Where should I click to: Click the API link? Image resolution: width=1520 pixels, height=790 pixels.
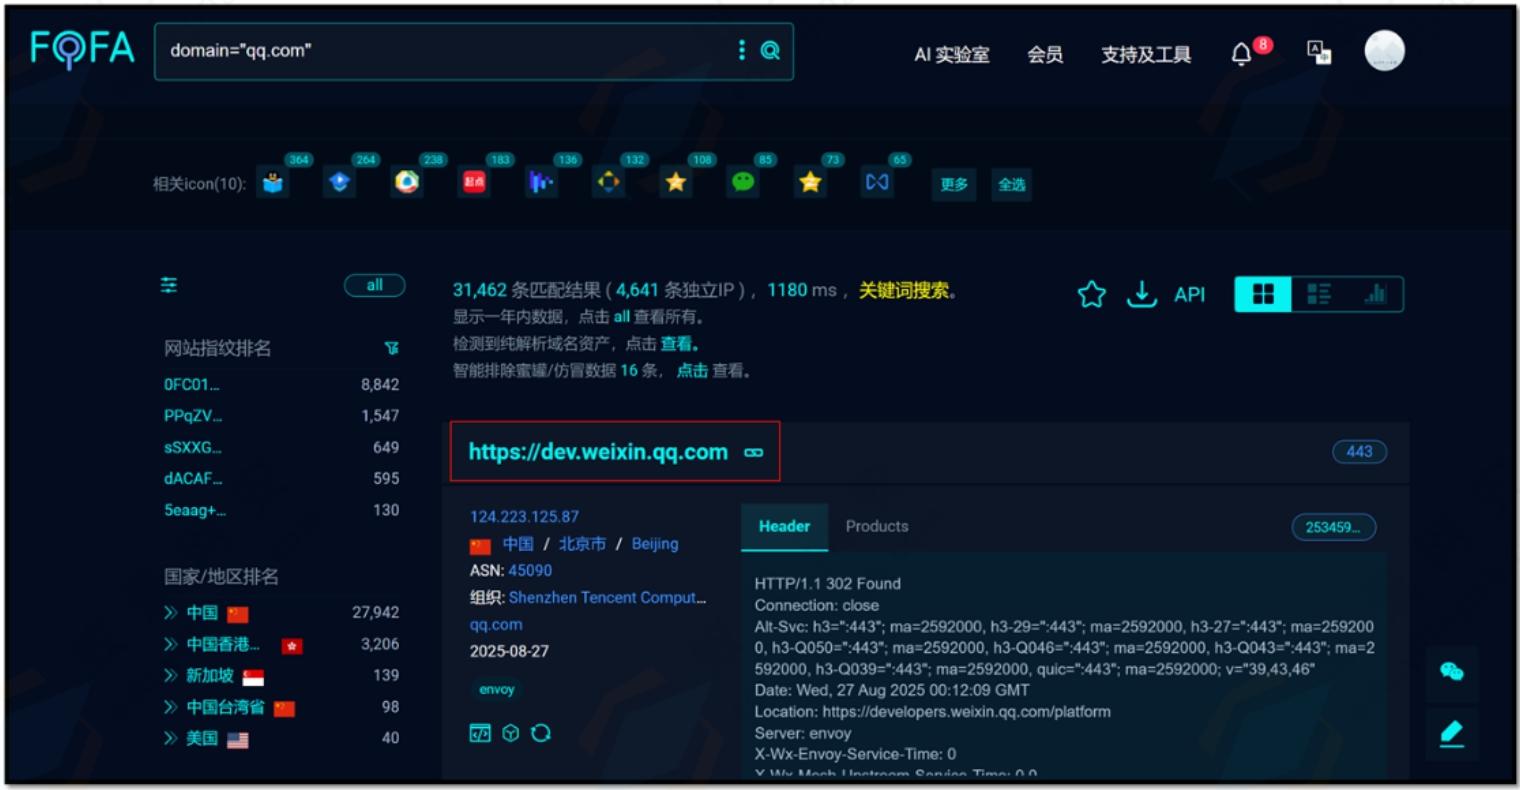click(1189, 294)
